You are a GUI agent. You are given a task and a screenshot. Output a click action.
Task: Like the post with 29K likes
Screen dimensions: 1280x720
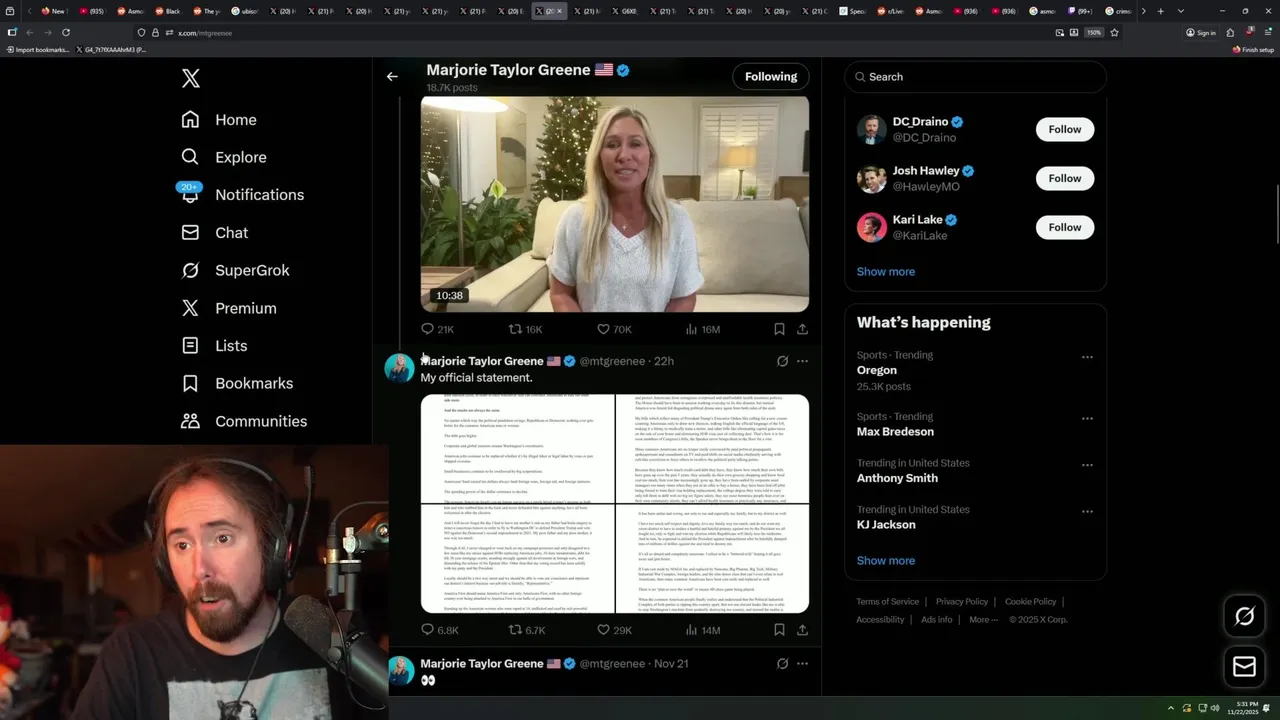pos(613,630)
